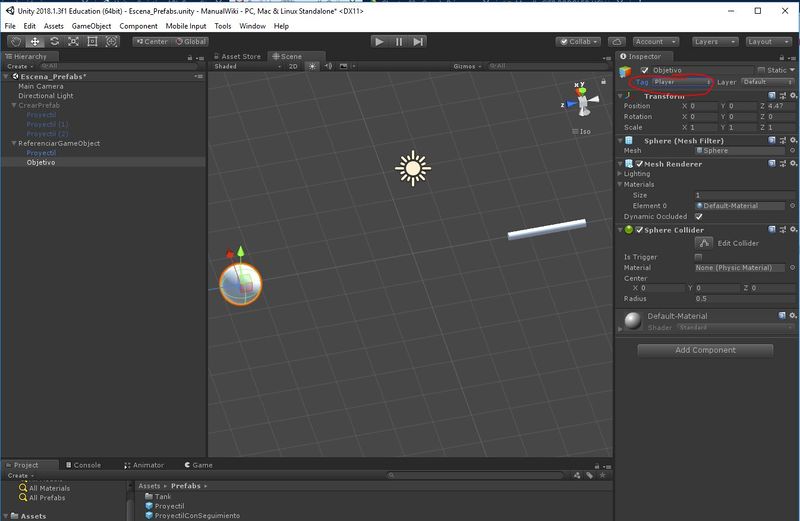The image size is (800, 521).
Task: Select the Hand tool in toolbar
Action: 16,42
